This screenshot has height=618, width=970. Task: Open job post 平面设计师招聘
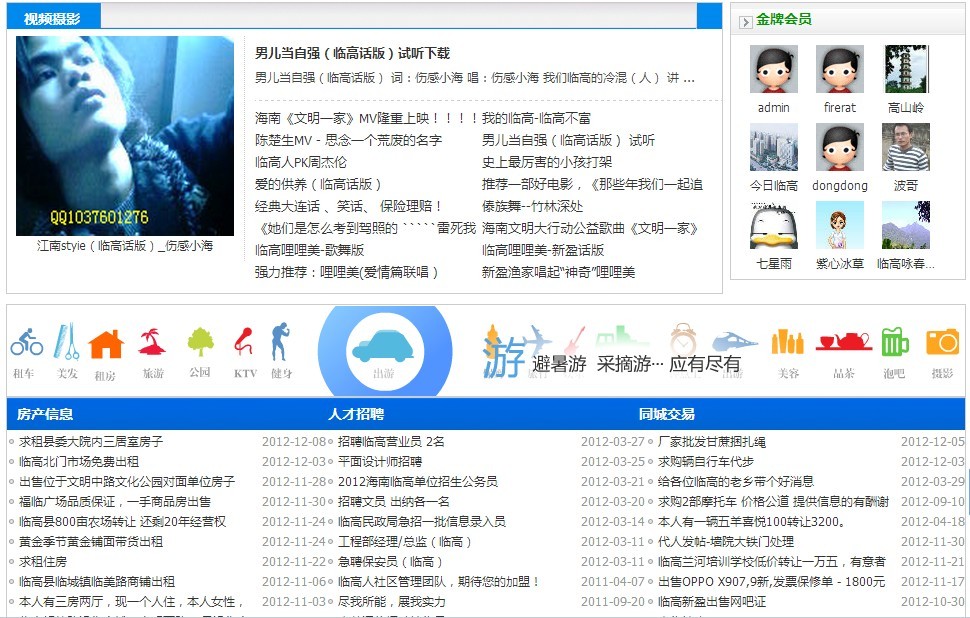pos(380,461)
